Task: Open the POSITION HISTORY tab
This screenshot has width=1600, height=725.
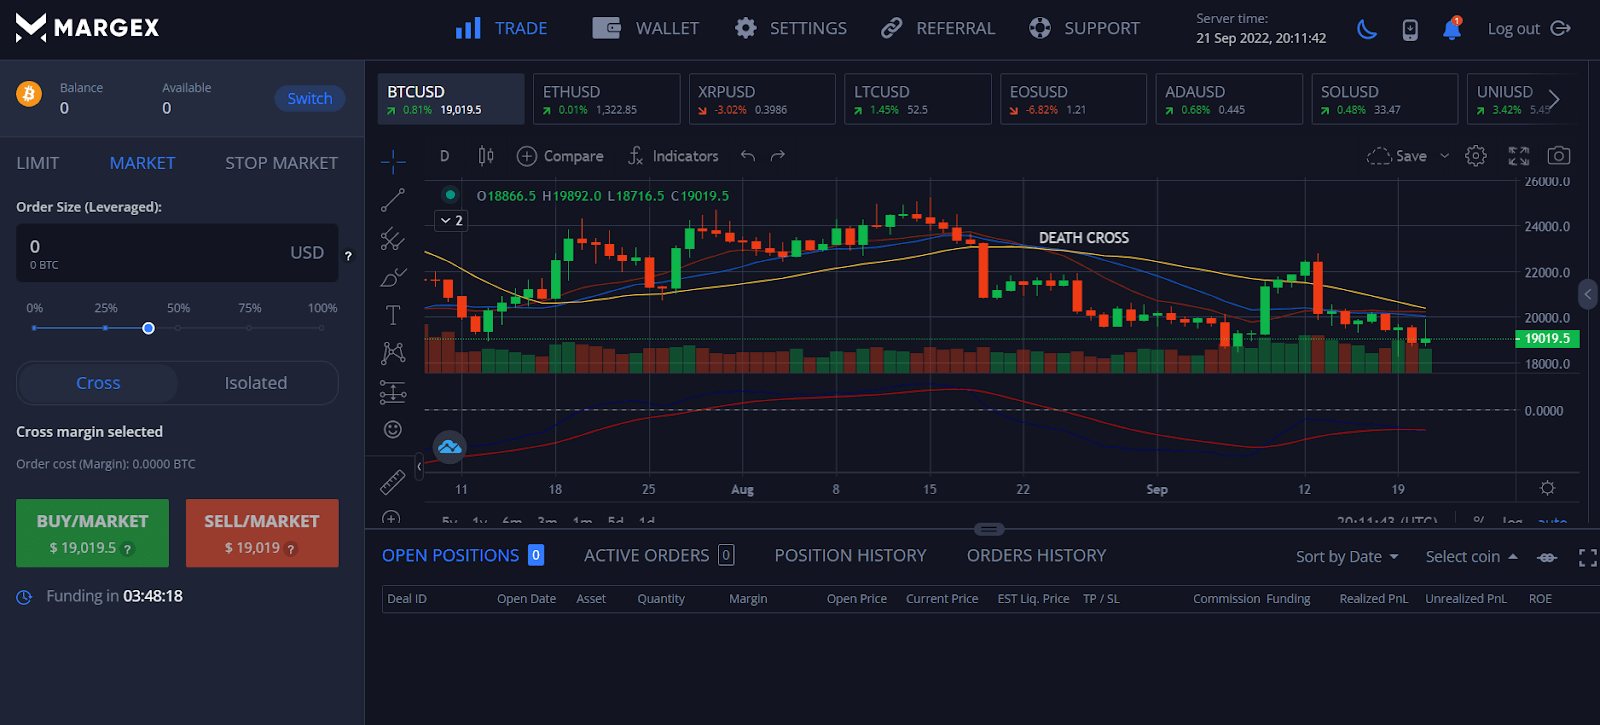Action: click(850, 555)
